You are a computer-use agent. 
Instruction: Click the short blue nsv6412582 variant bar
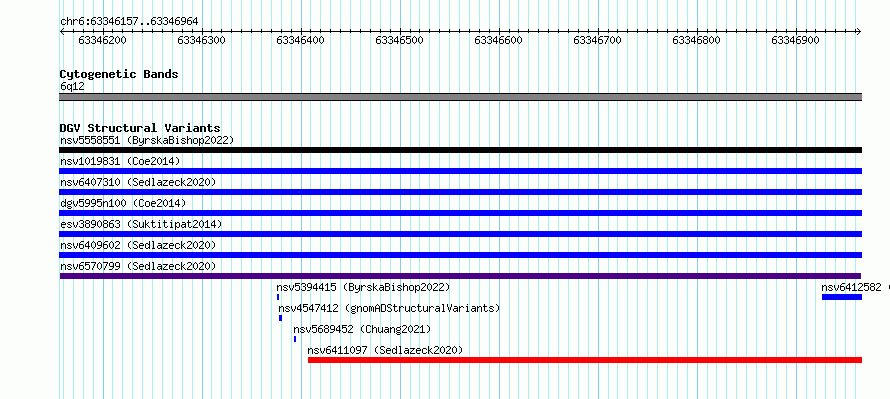point(842,297)
